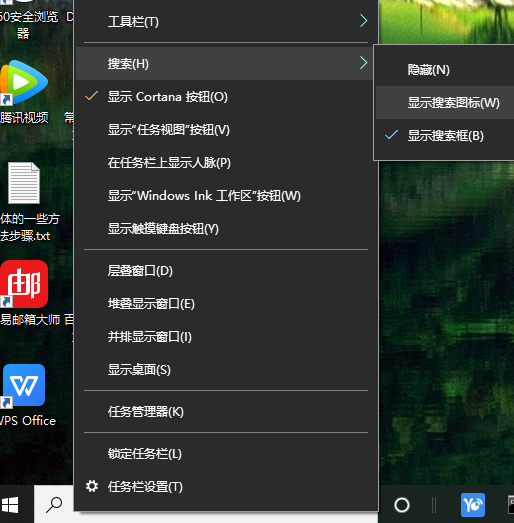Choose 隐藏(N) to hide search
The width and height of the screenshot is (514, 523).
pos(444,70)
